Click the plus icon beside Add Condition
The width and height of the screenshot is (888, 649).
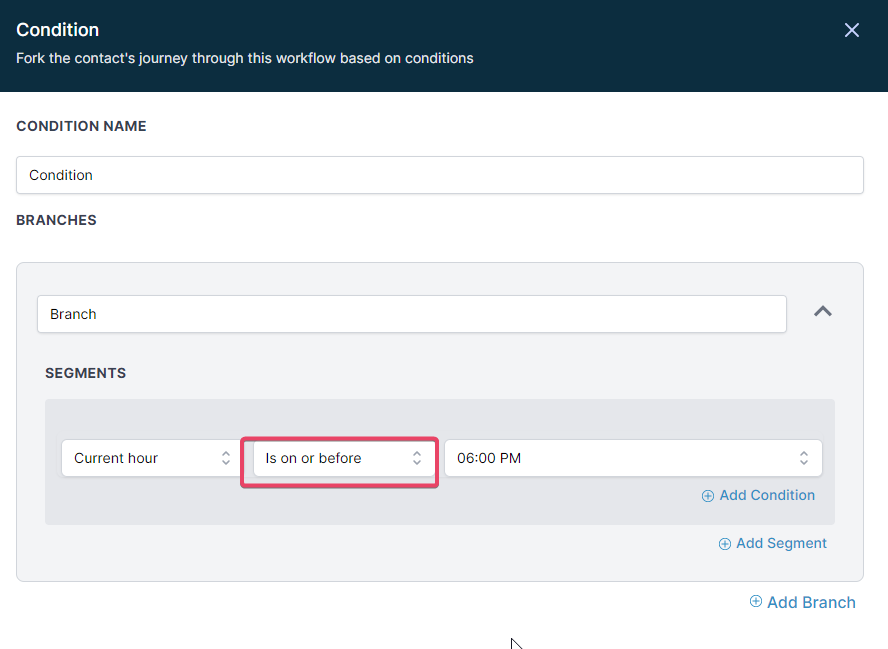[708, 496]
